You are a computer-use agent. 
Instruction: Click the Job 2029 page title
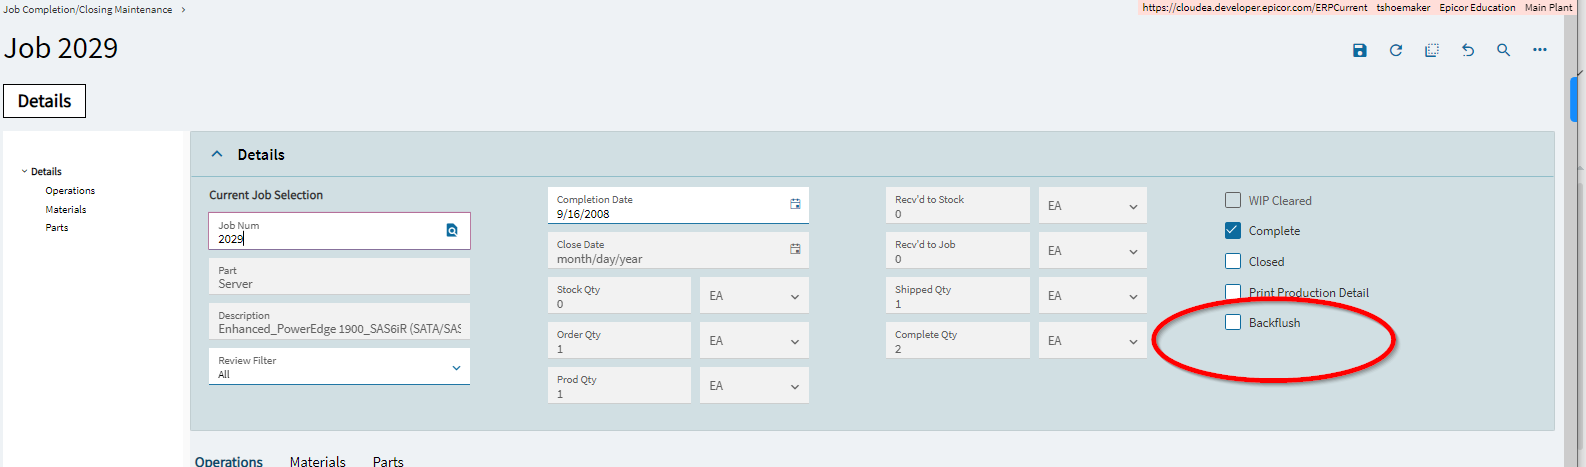pos(61,48)
